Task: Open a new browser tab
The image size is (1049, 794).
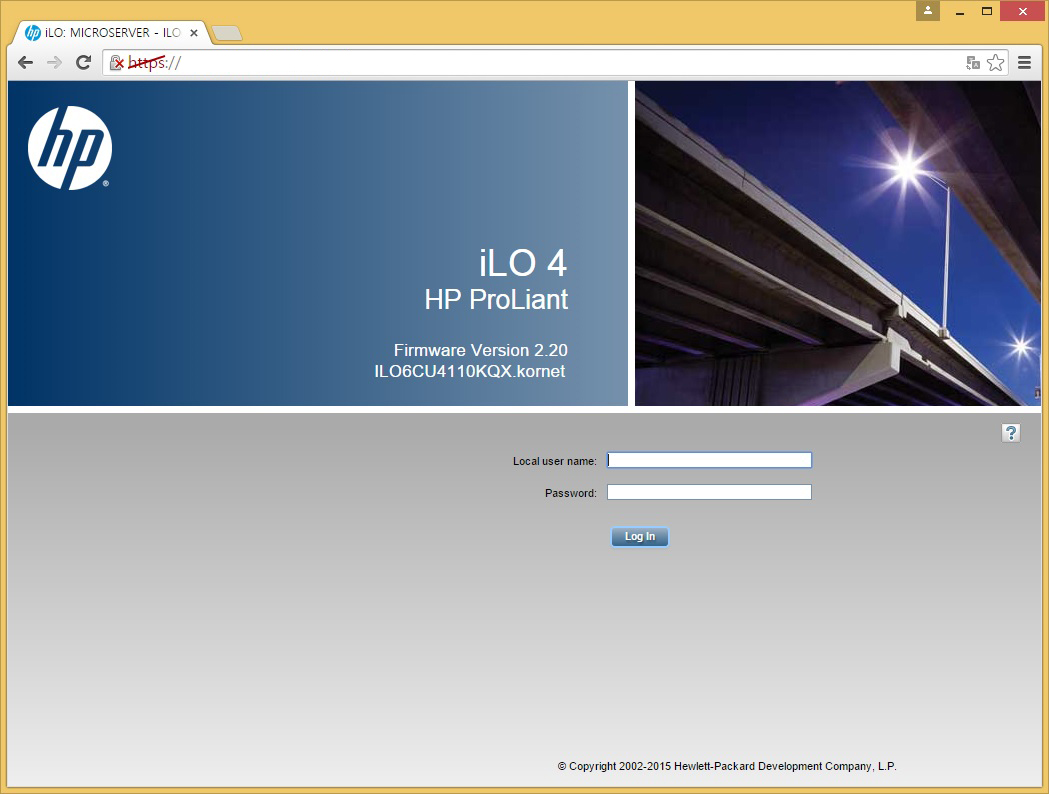Action: pyautogui.click(x=227, y=33)
